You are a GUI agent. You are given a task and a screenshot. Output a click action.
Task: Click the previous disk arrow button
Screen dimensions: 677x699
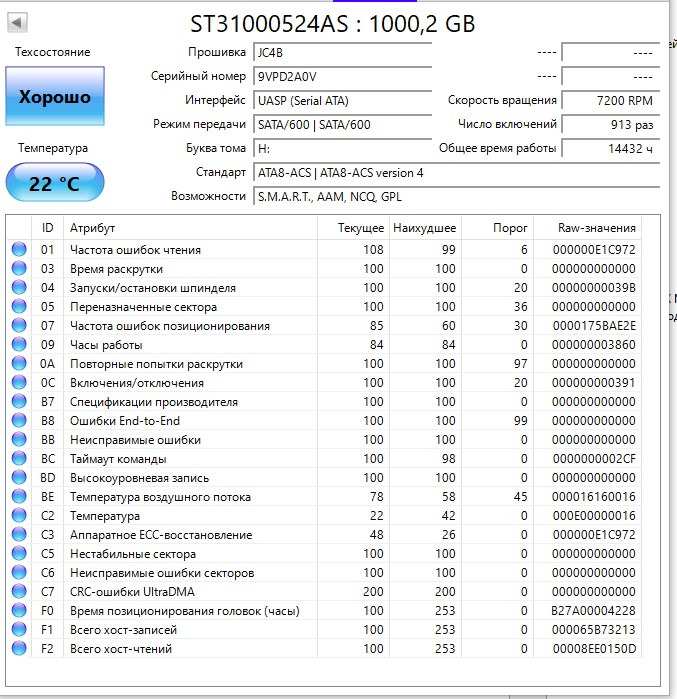[x=17, y=22]
